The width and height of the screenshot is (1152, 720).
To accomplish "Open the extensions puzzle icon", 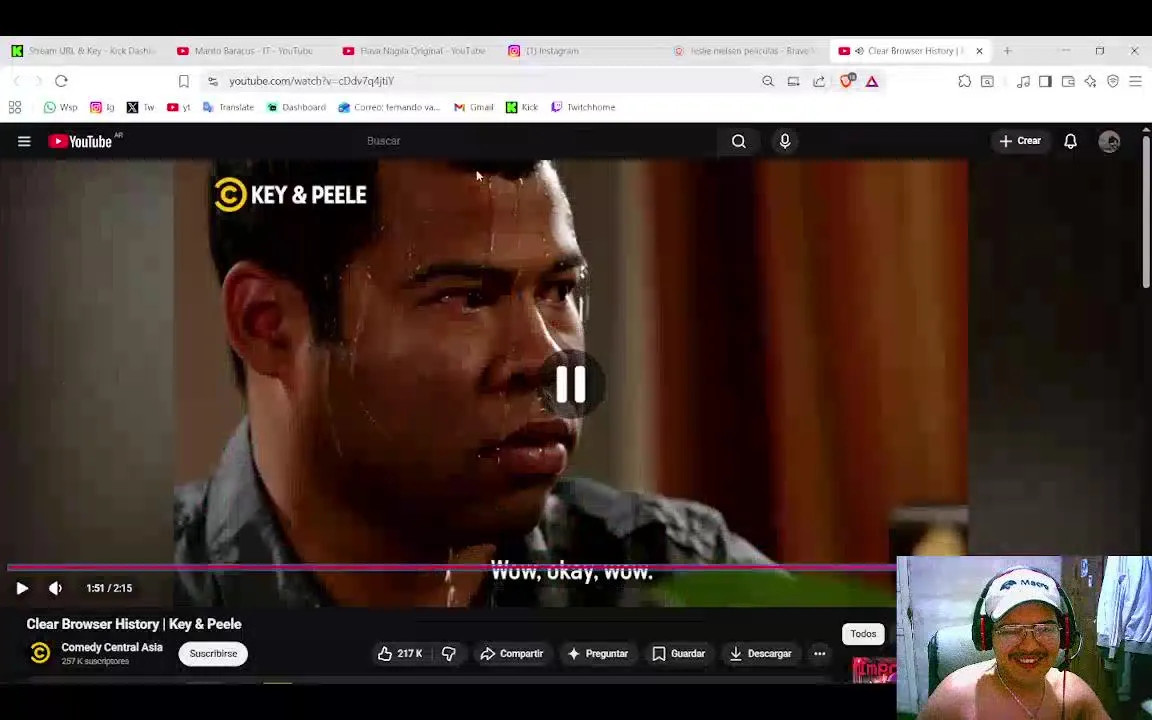I will 964,82.
